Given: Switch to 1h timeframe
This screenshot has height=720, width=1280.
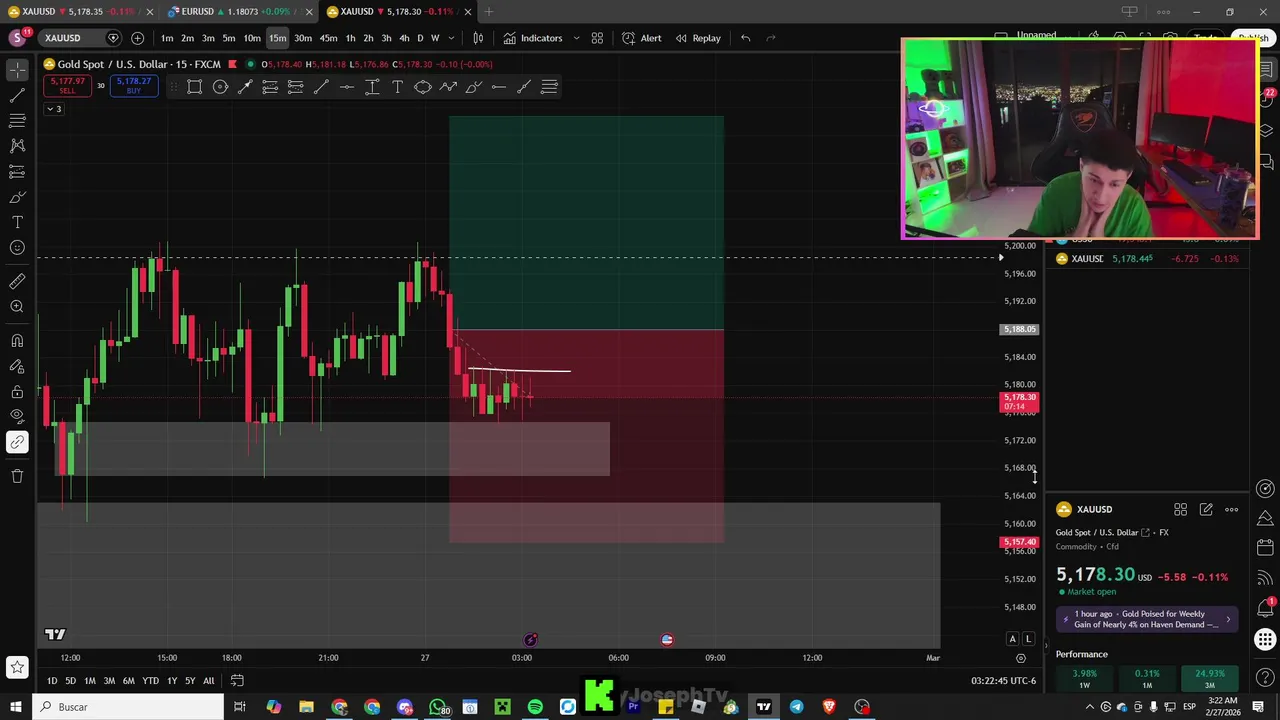Looking at the screenshot, I should (350, 38).
